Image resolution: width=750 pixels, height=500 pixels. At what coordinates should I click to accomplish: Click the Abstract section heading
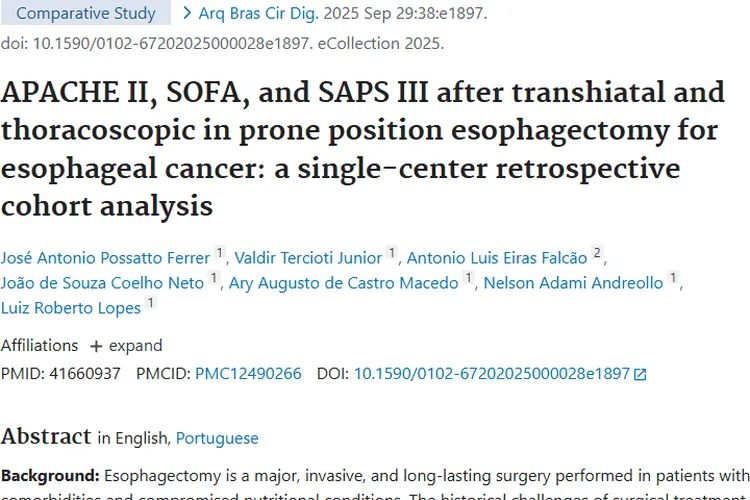[x=45, y=436]
